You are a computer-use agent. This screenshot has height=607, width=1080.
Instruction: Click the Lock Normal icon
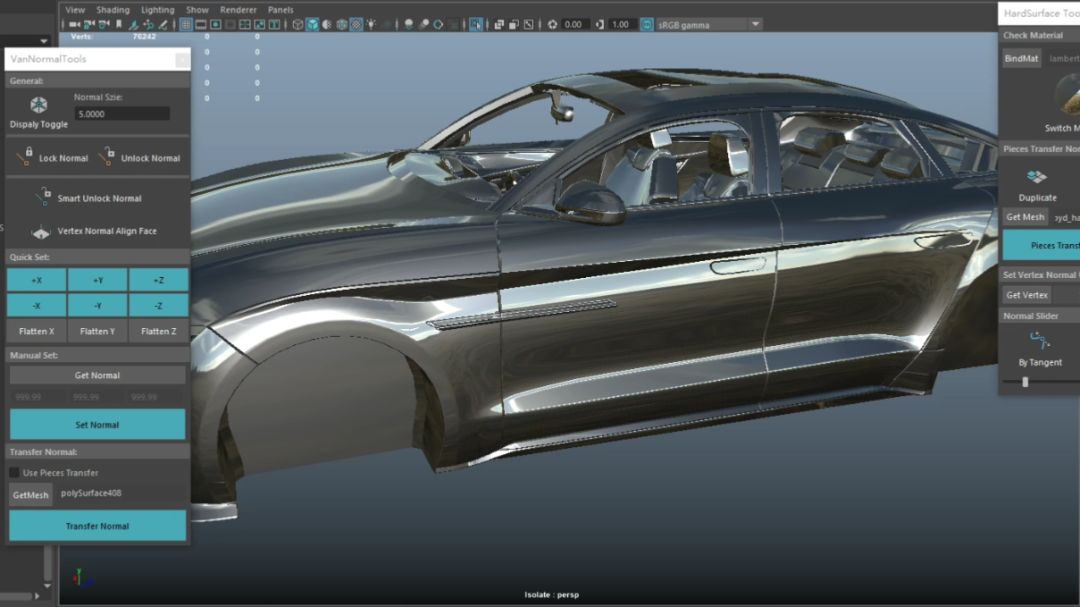(x=25, y=157)
